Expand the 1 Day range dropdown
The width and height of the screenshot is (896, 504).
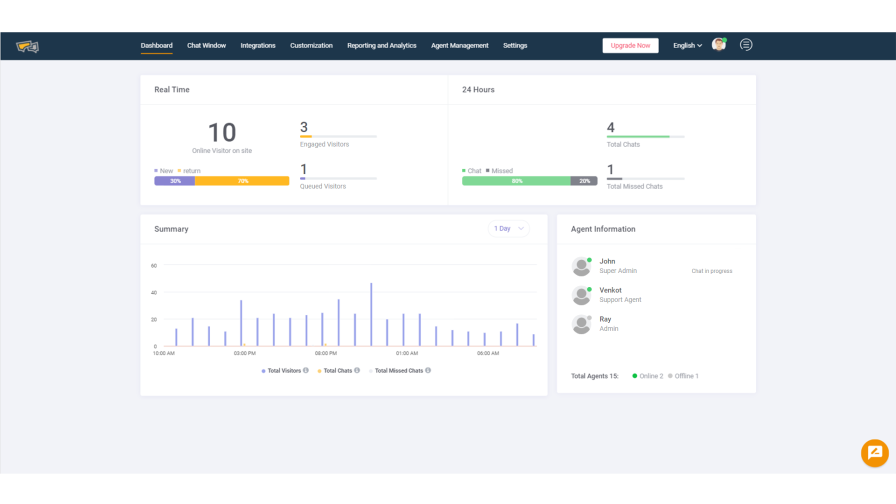(509, 229)
